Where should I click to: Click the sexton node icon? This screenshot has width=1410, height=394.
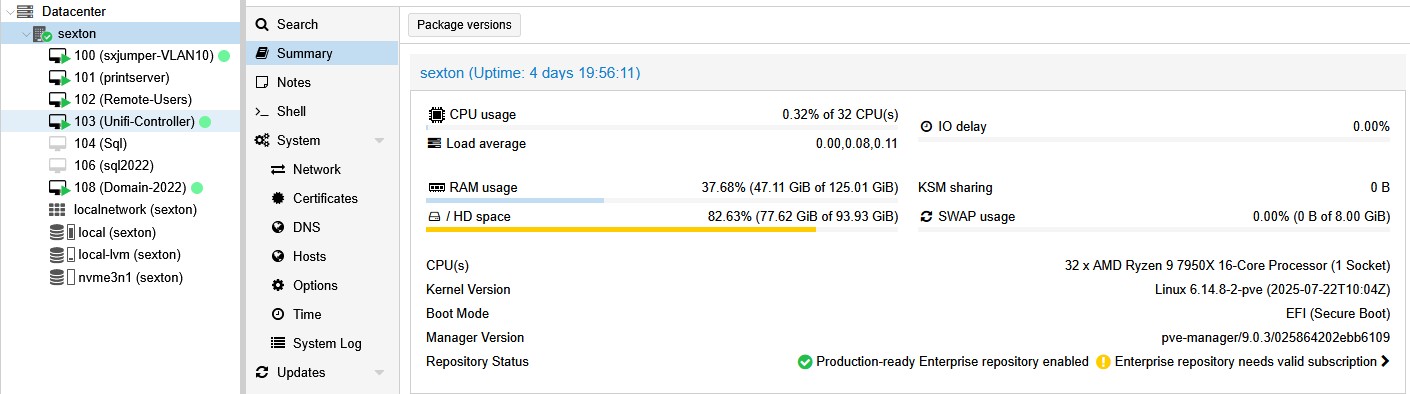[43, 34]
